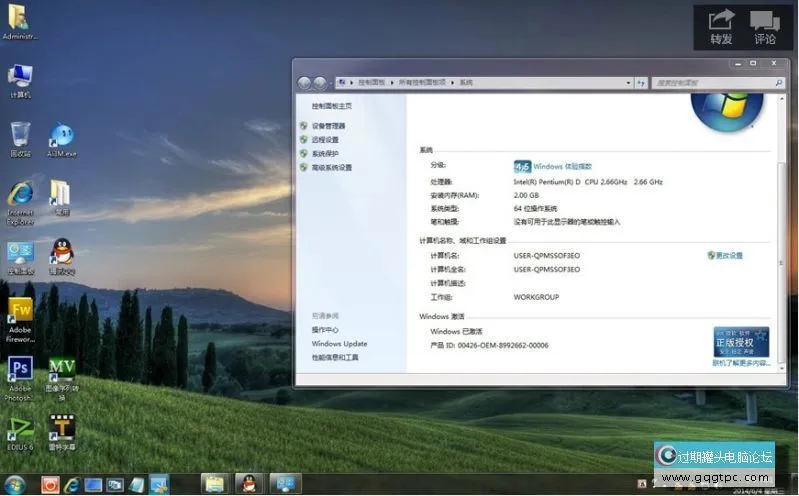The image size is (799, 496).
Task: Go back in the System window
Action: click(304, 83)
